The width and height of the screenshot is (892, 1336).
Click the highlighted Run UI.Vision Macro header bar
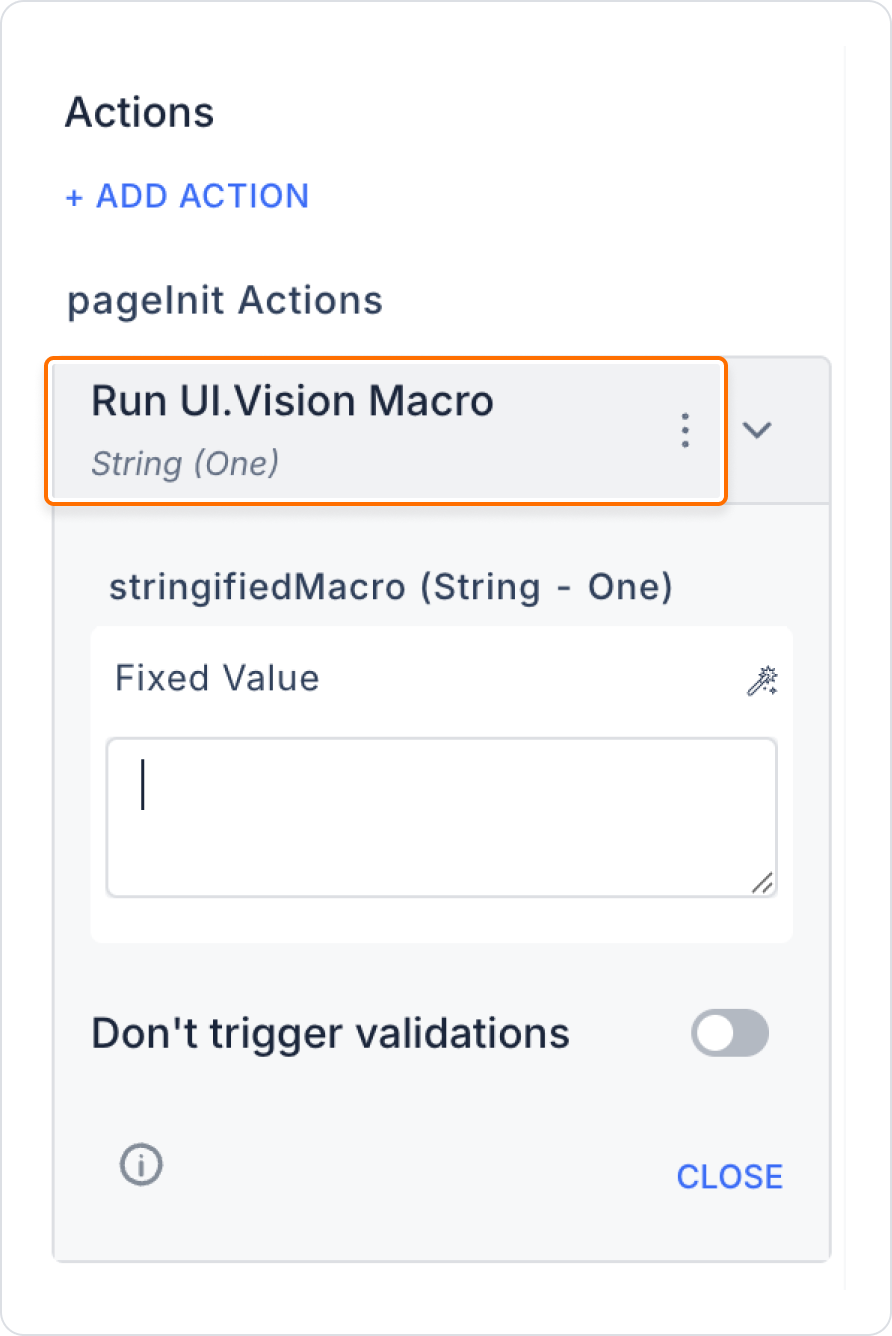[385, 430]
